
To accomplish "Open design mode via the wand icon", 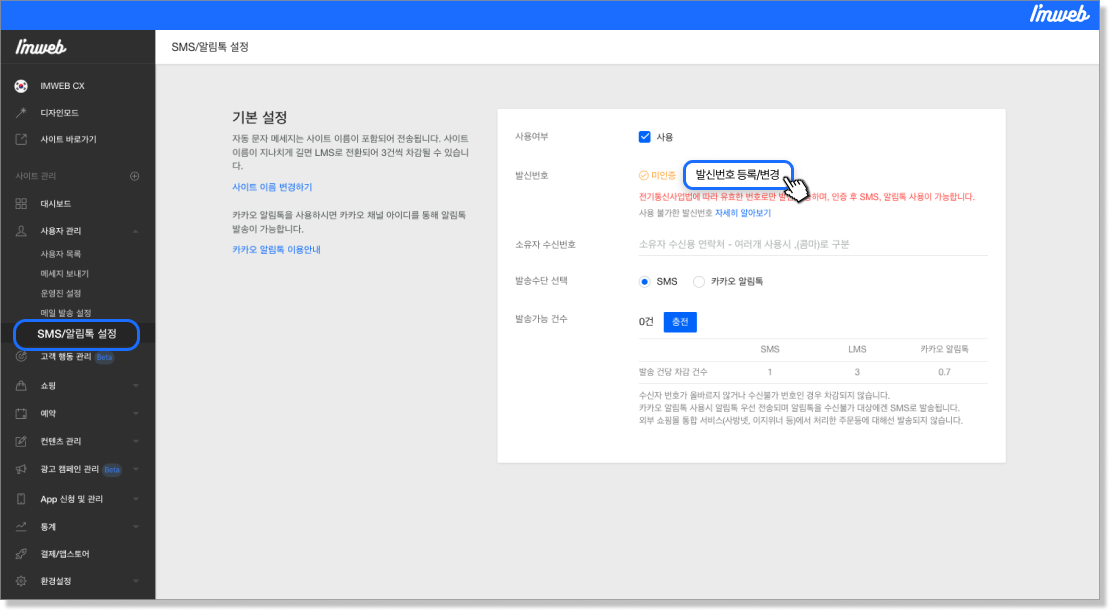I will 21,113.
